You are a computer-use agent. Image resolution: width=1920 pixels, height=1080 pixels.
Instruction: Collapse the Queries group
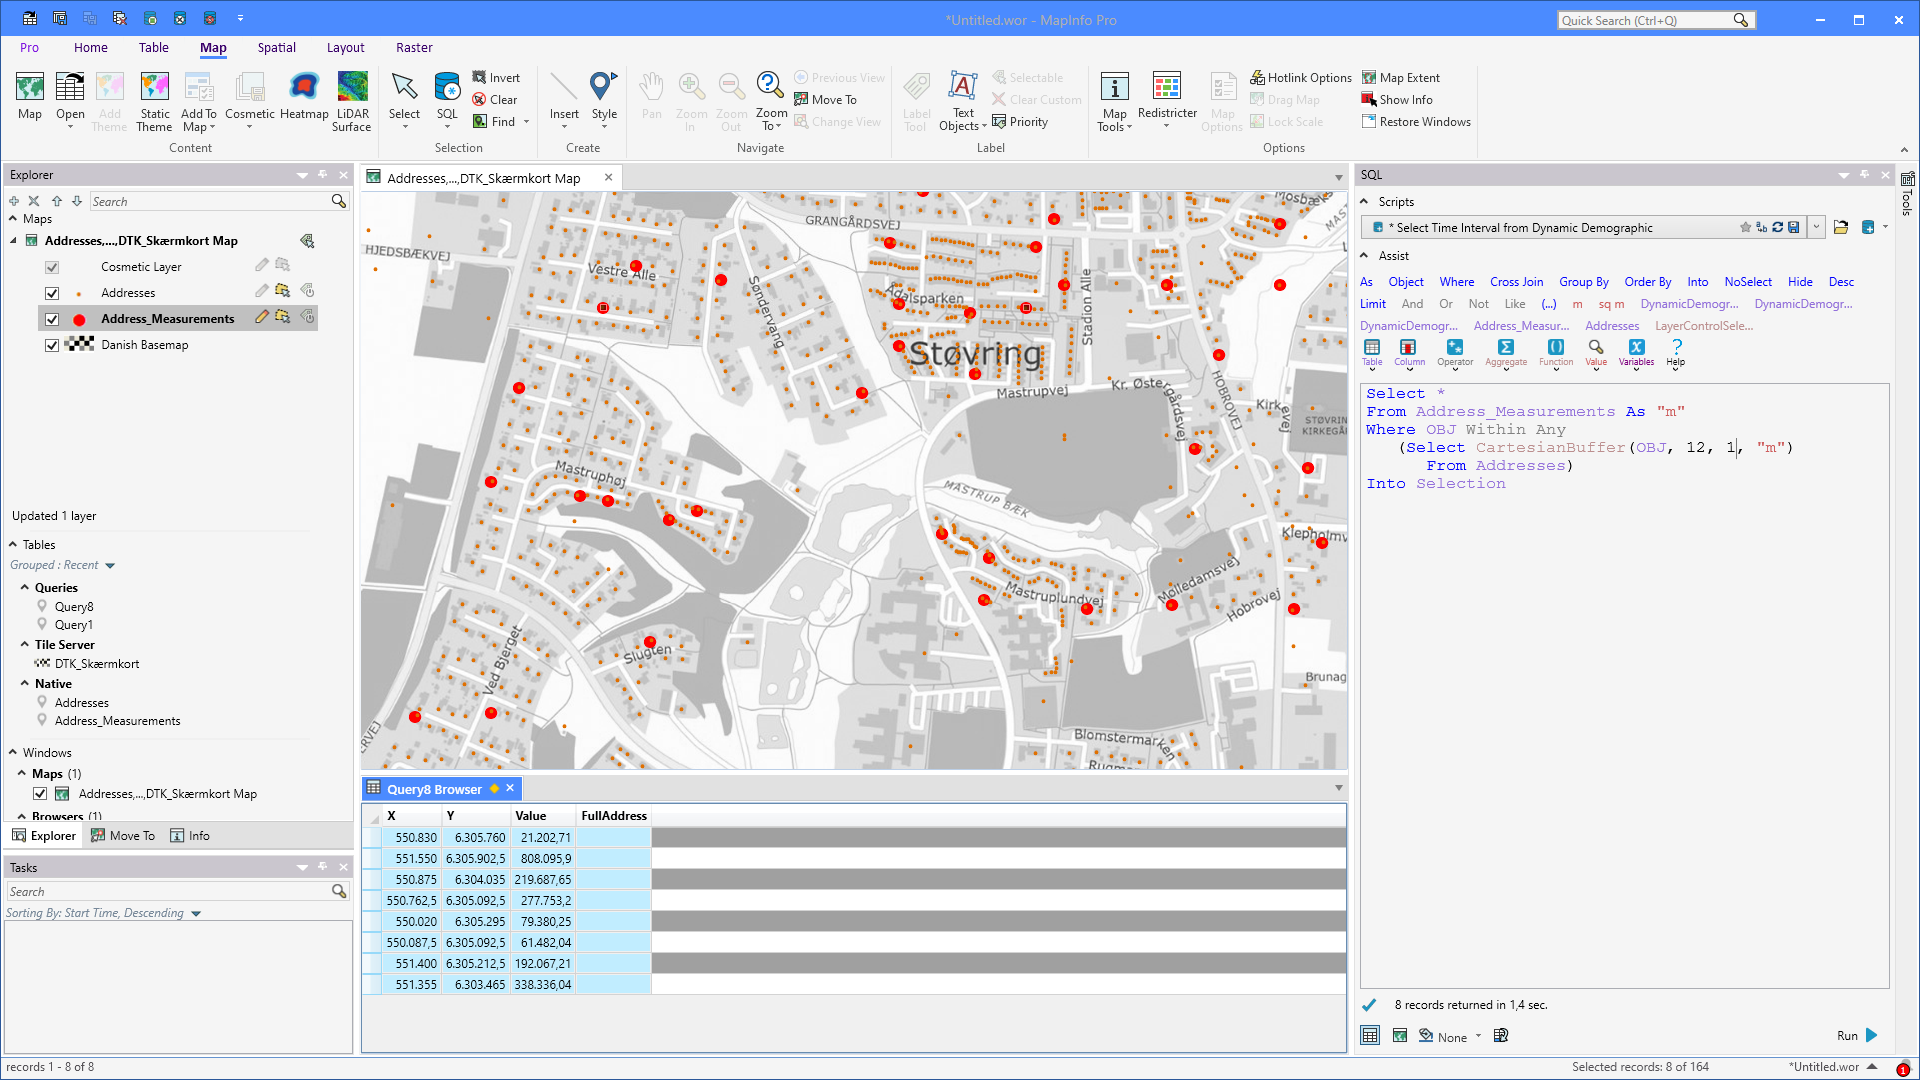[x=25, y=587]
